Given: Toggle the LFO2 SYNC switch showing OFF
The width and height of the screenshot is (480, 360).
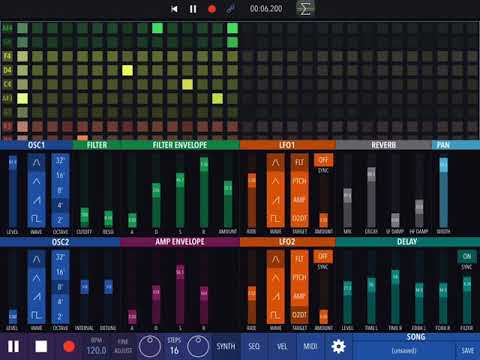Looking at the screenshot, I should point(323,256).
